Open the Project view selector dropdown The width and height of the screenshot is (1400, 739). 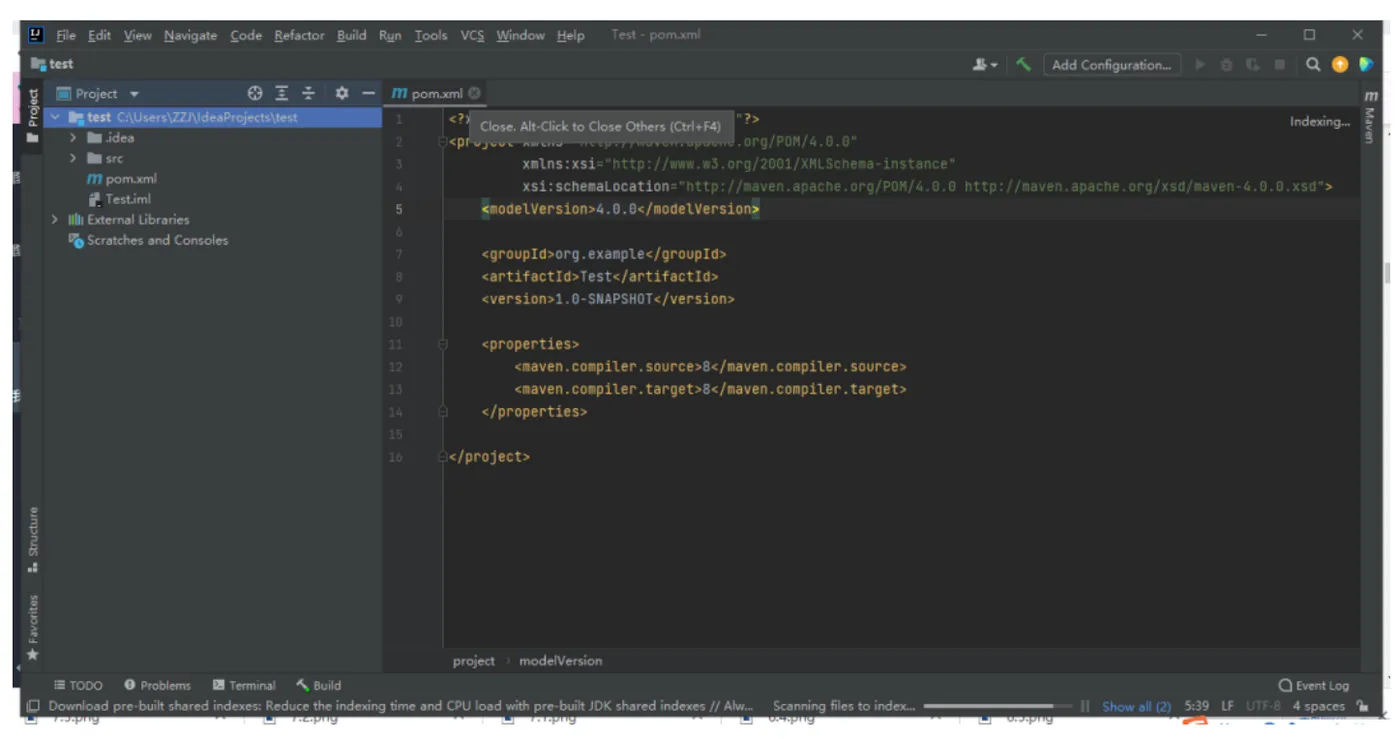97,93
